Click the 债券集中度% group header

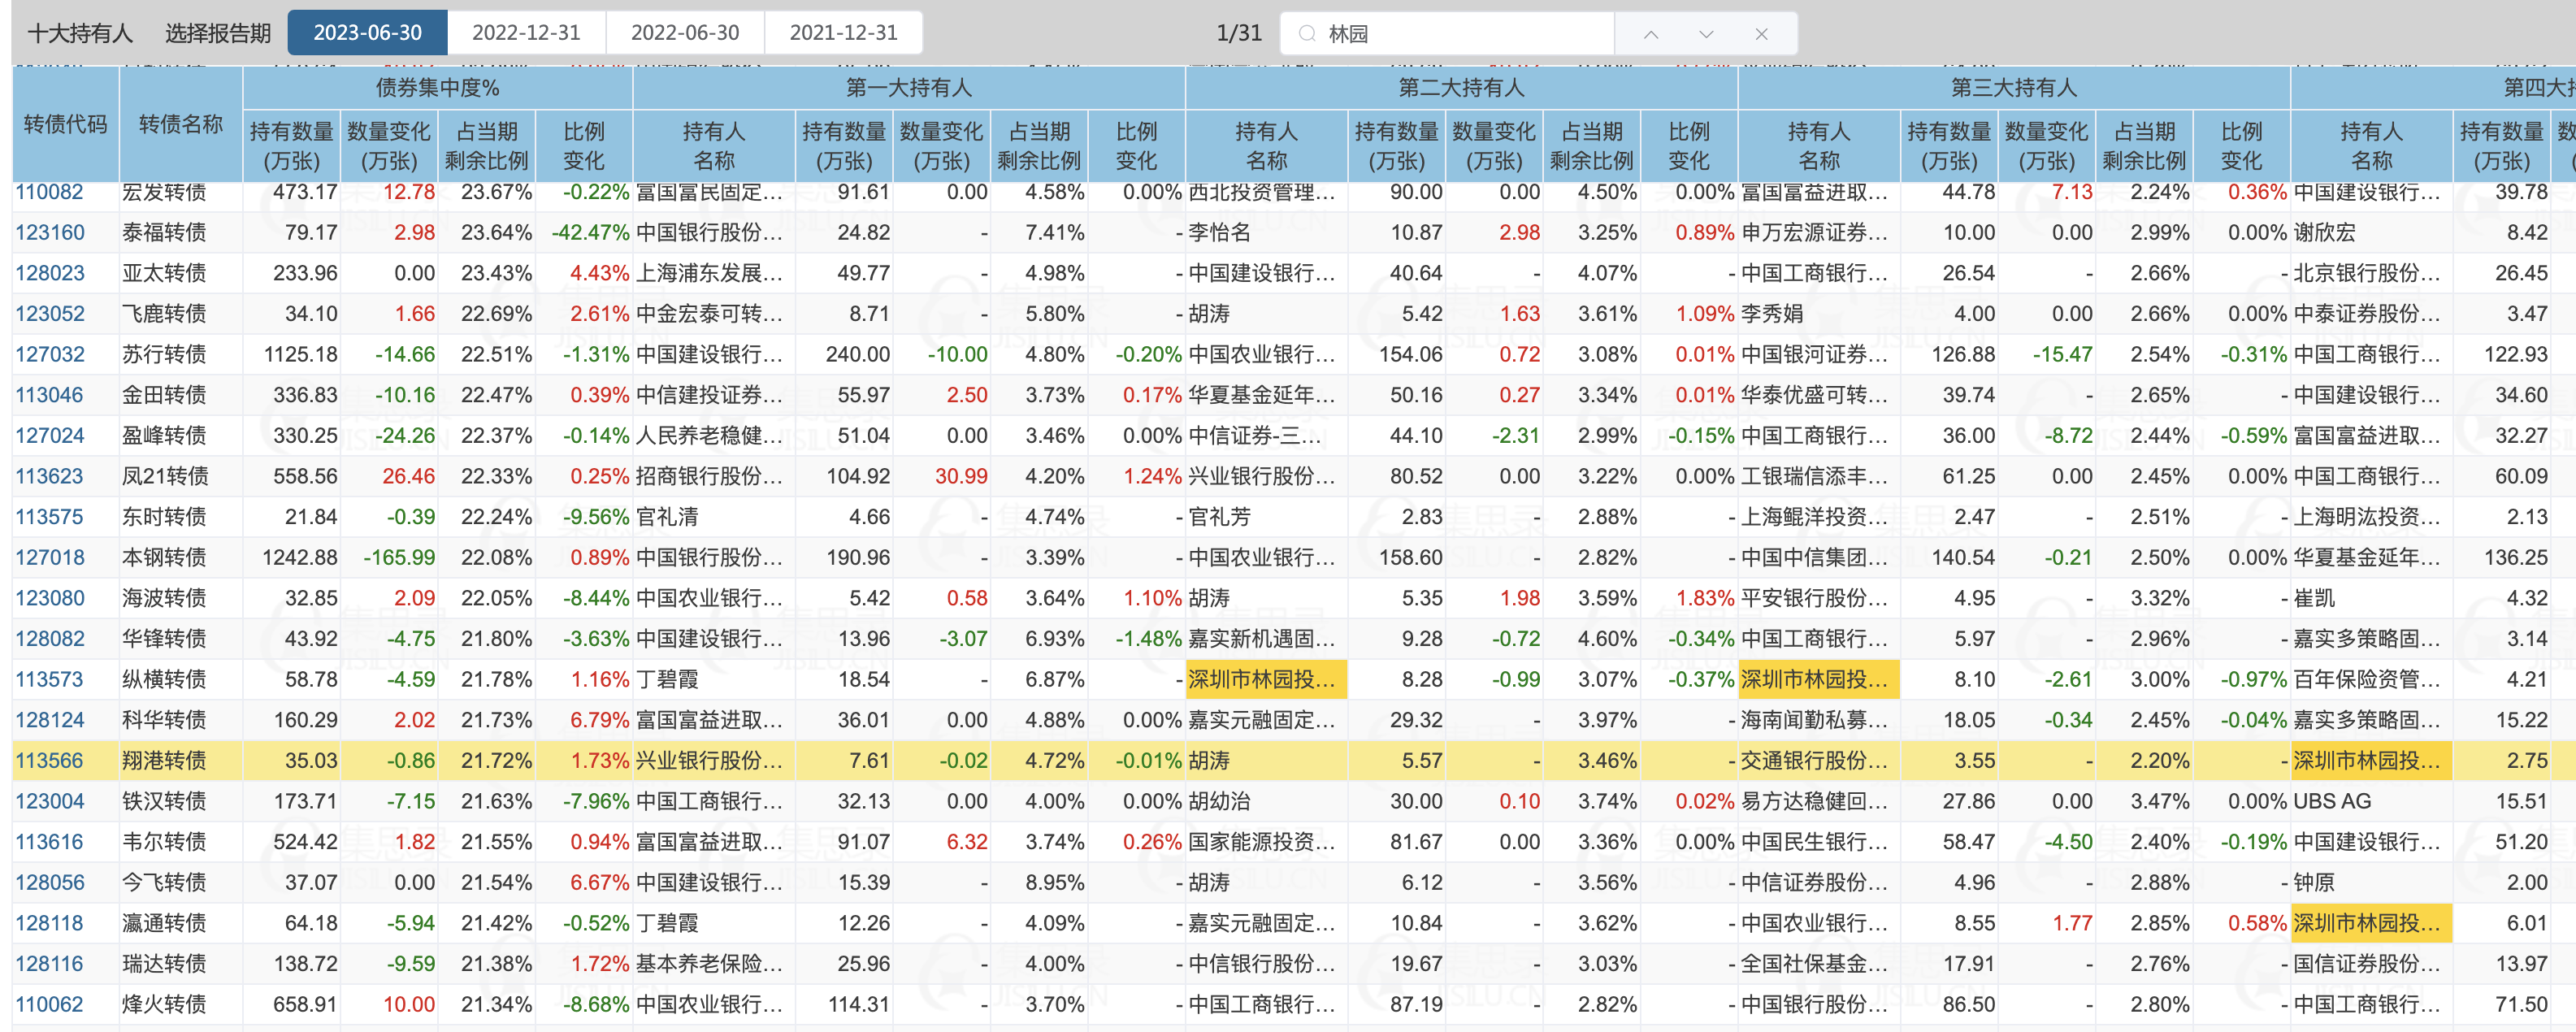(x=437, y=88)
